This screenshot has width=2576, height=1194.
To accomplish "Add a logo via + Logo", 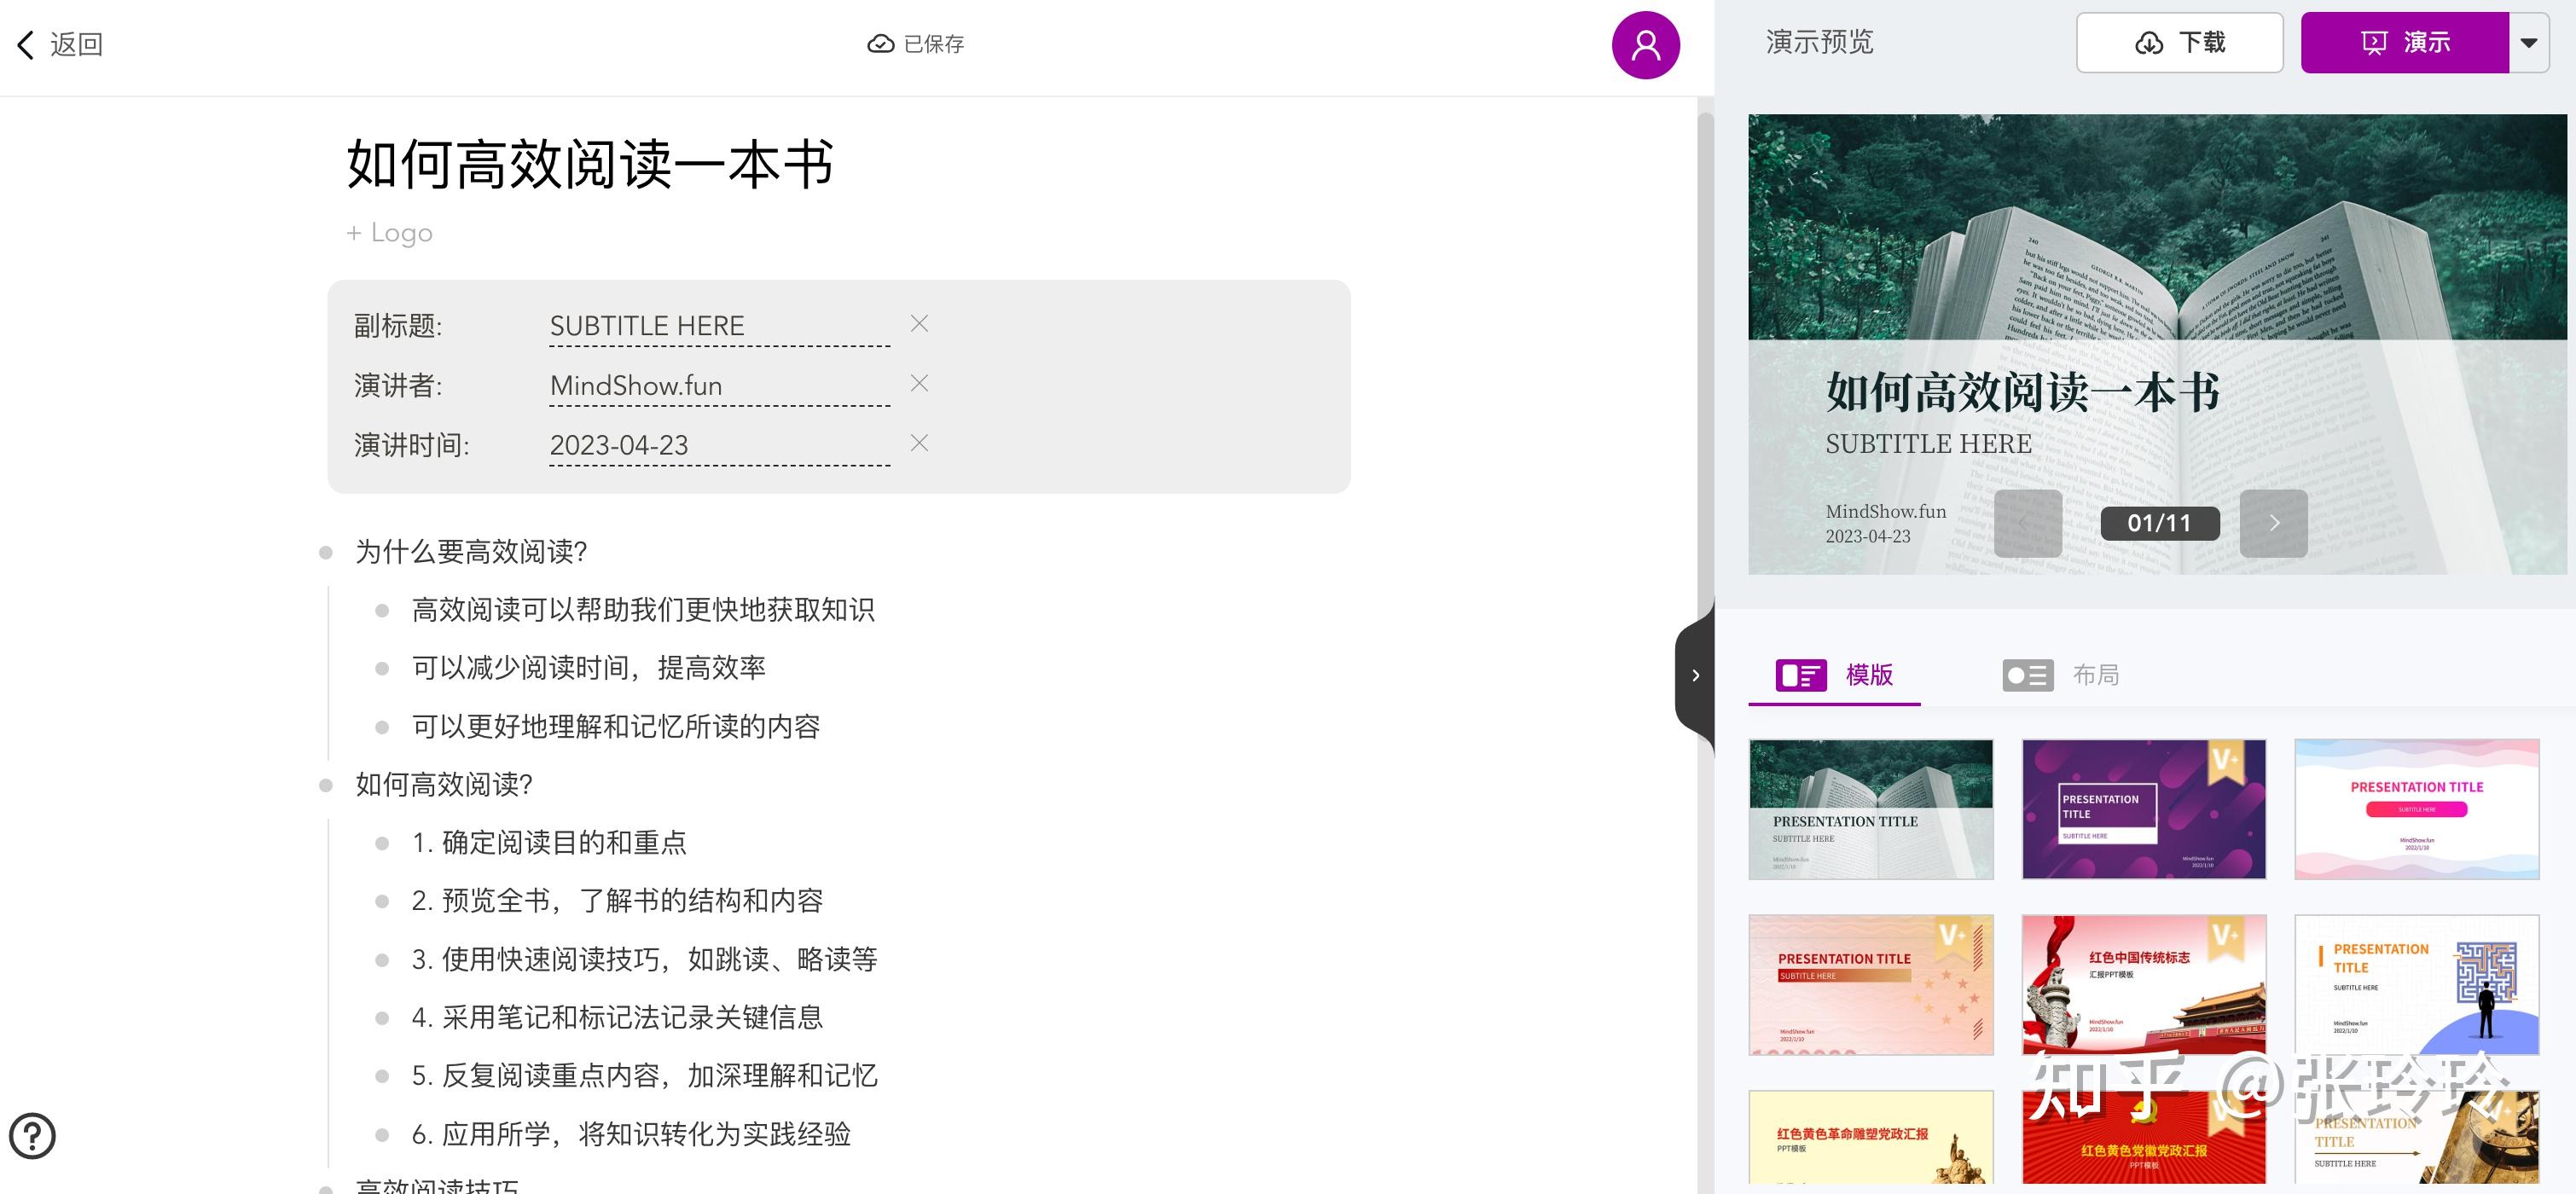I will point(389,232).
